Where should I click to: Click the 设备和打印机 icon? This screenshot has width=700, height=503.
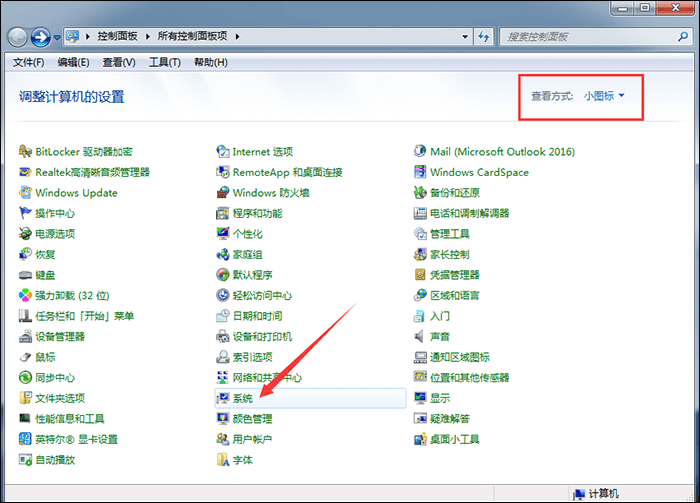point(222,337)
